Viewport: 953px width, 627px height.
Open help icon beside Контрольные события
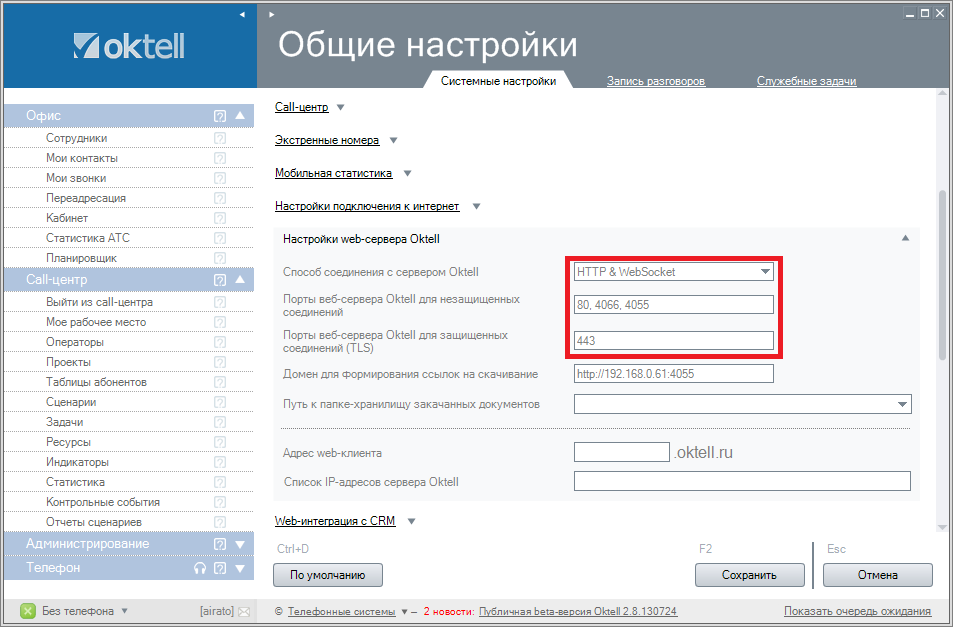(220, 502)
